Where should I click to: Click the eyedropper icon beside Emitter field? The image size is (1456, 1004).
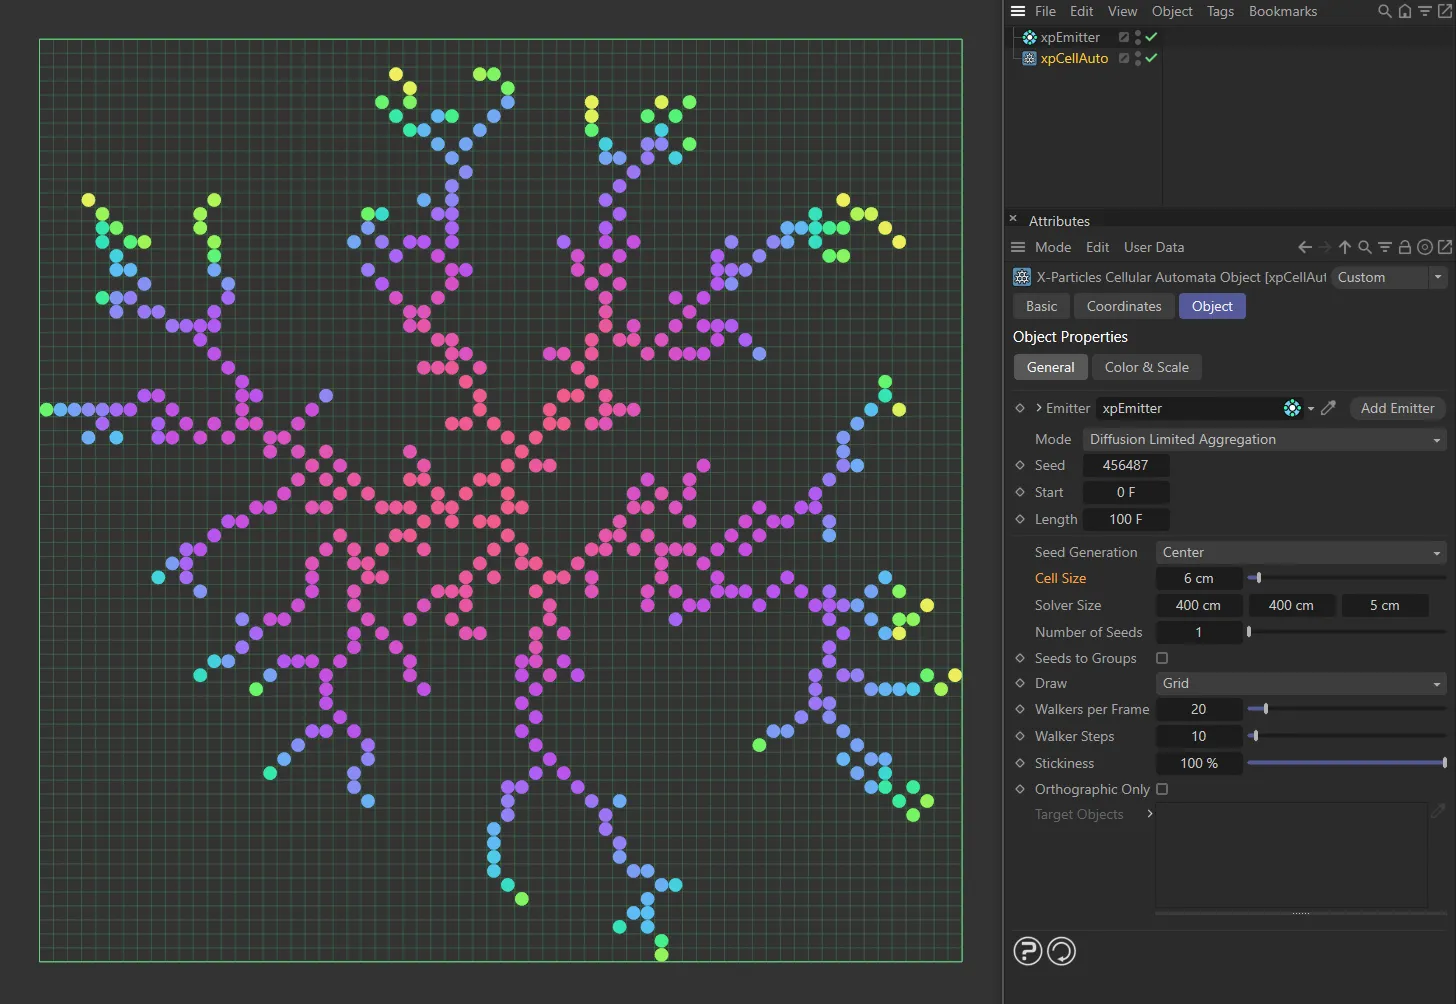tap(1328, 408)
